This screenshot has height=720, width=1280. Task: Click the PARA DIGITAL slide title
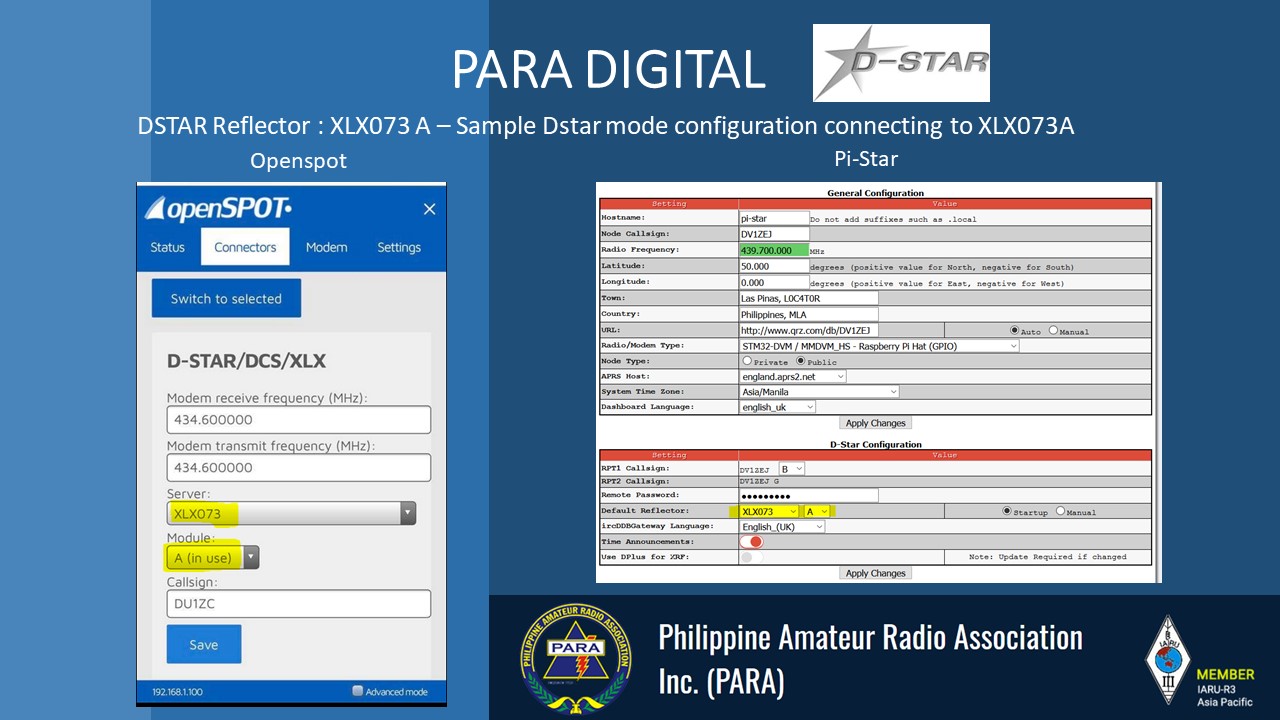pos(608,69)
